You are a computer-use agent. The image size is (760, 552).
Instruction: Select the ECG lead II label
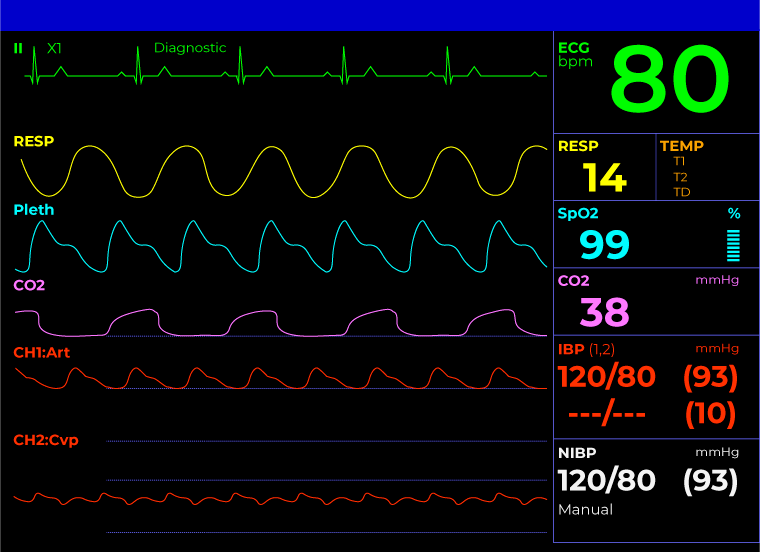(18, 48)
